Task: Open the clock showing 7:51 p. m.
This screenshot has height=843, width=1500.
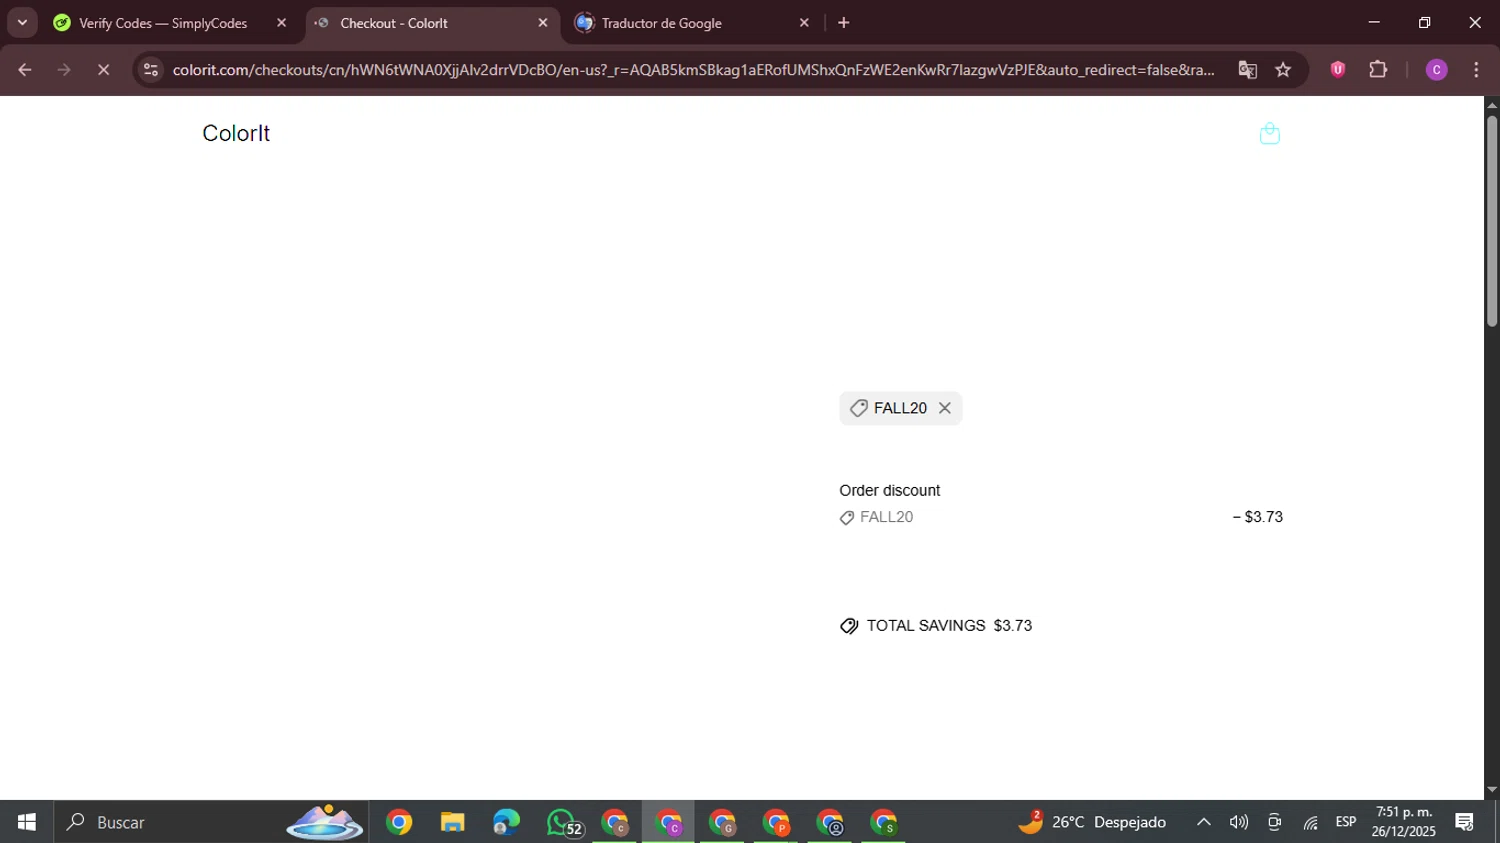Action: (x=1404, y=822)
